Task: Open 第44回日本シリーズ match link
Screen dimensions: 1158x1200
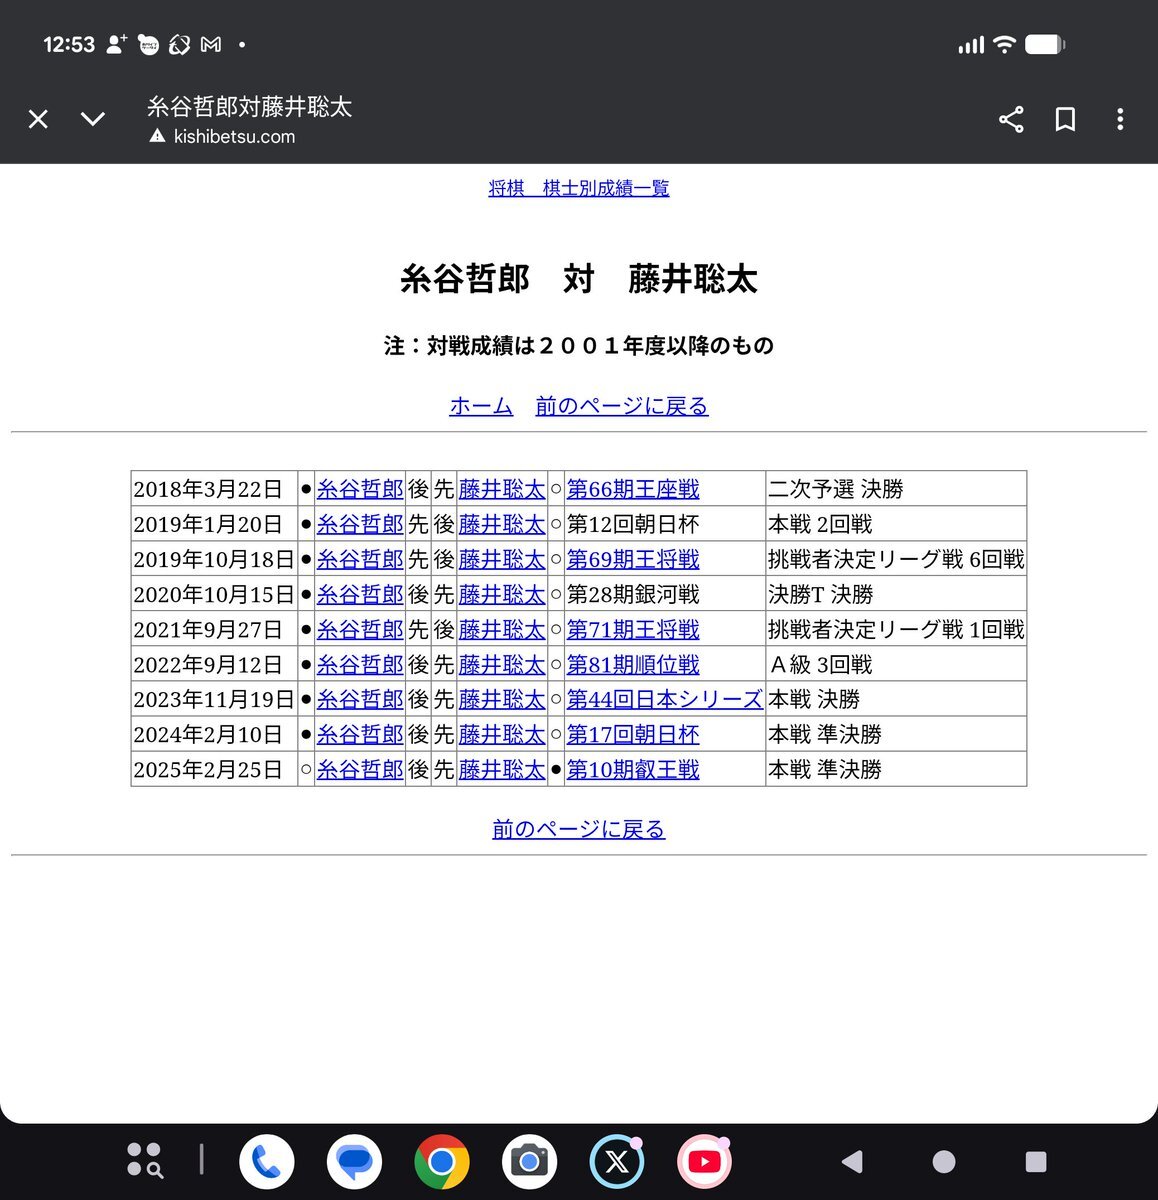Action: click(x=664, y=700)
